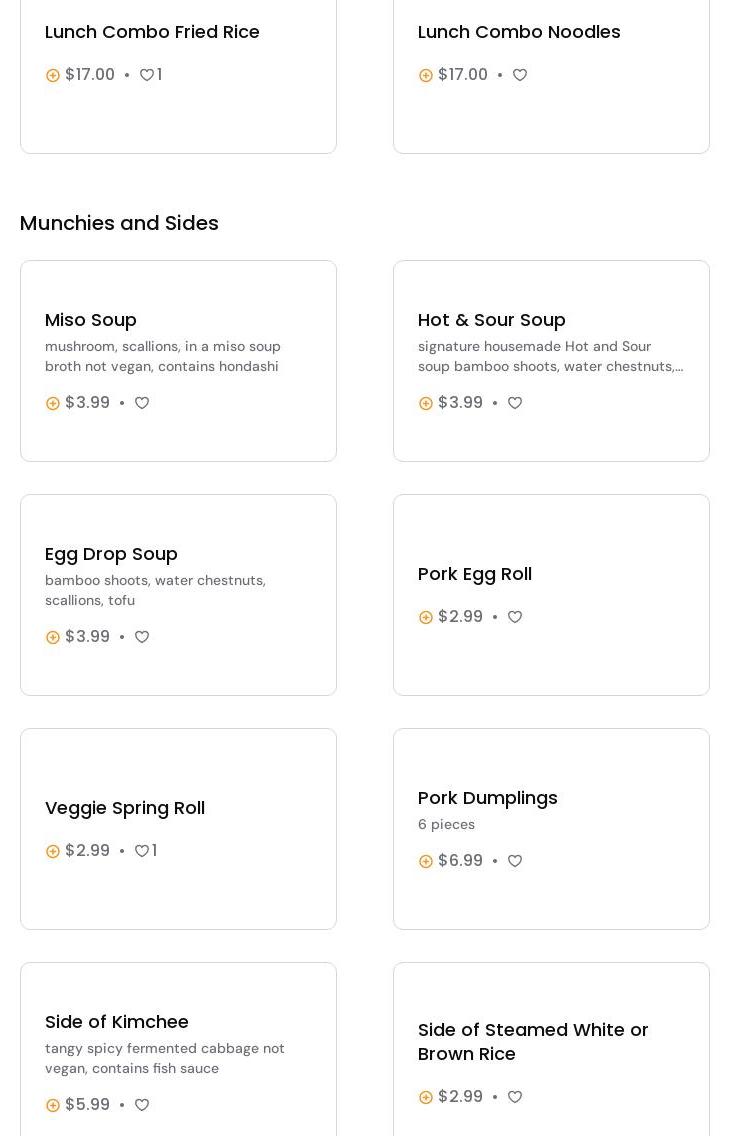Click the heart icon for Pork Dumplings
The height and width of the screenshot is (1136, 750).
click(515, 861)
